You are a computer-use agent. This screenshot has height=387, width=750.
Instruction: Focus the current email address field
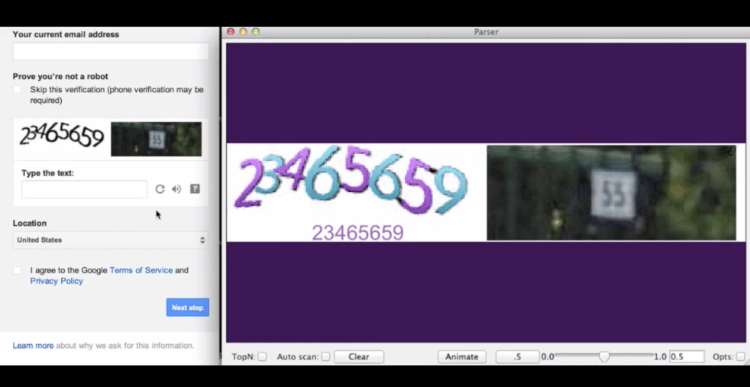[x=111, y=51]
